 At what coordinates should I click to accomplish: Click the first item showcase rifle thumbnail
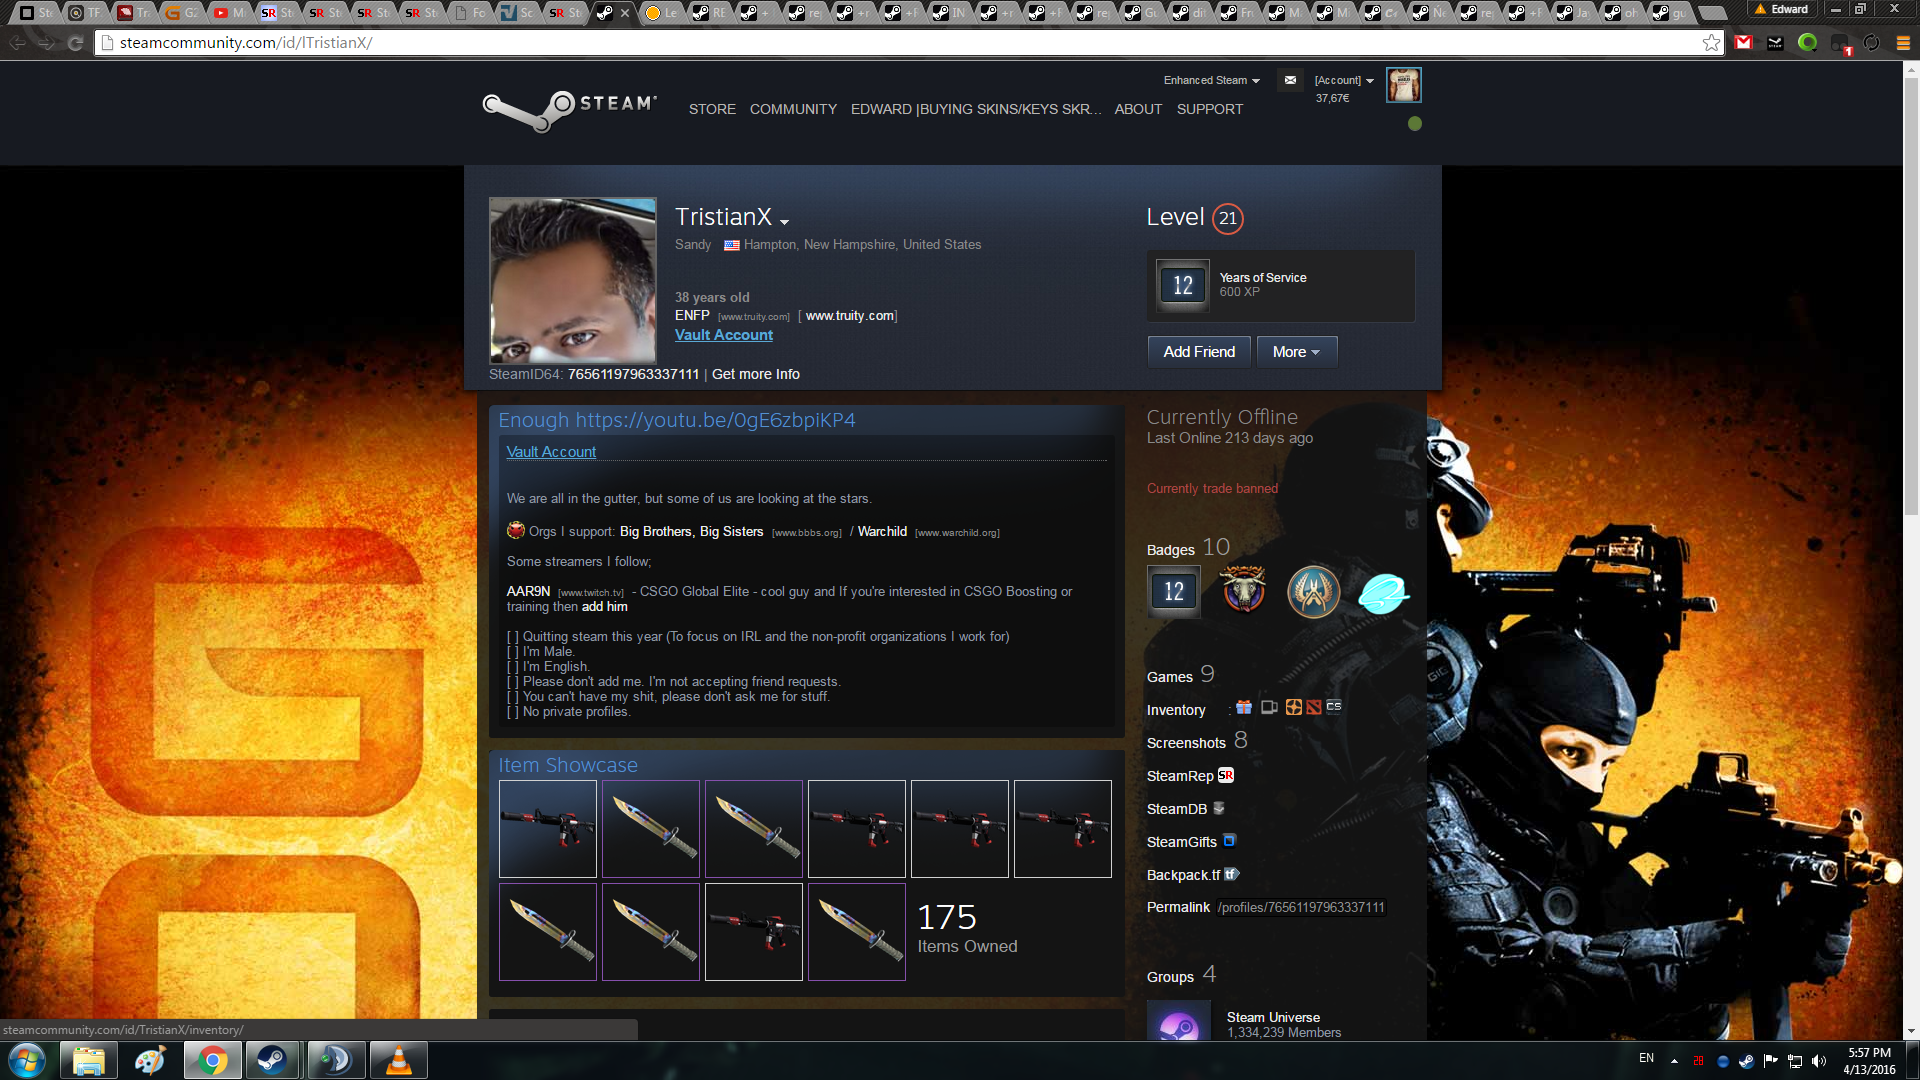[547, 829]
